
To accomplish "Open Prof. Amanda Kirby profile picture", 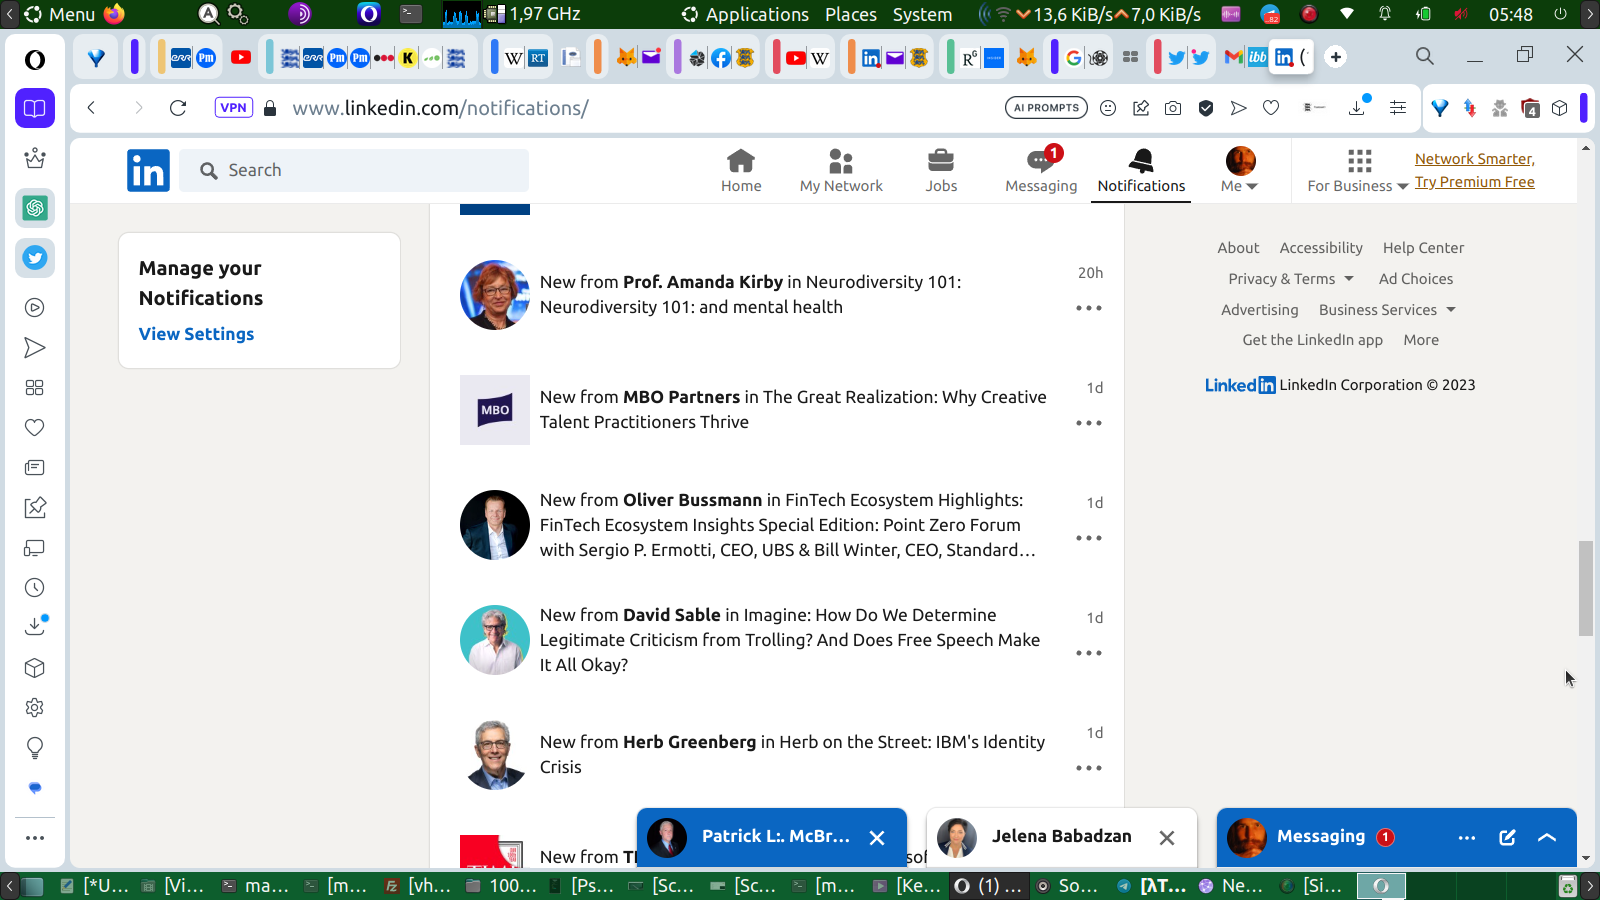I will tap(495, 295).
